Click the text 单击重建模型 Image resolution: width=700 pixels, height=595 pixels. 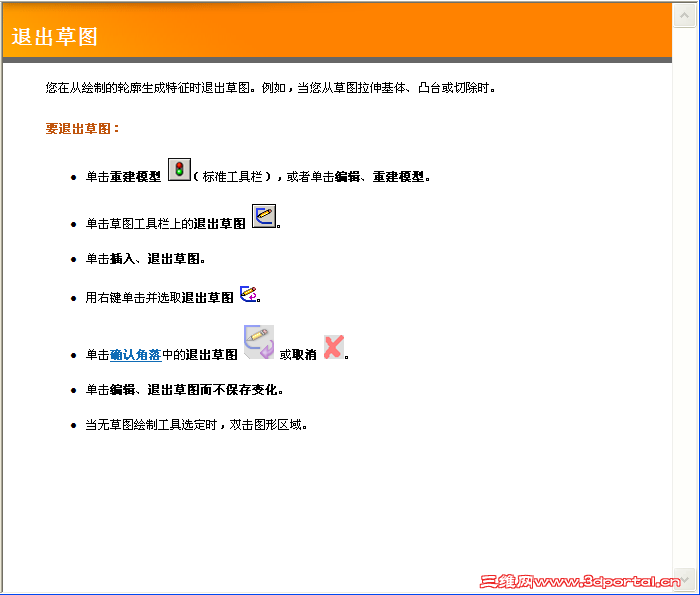pyautogui.click(x=123, y=177)
